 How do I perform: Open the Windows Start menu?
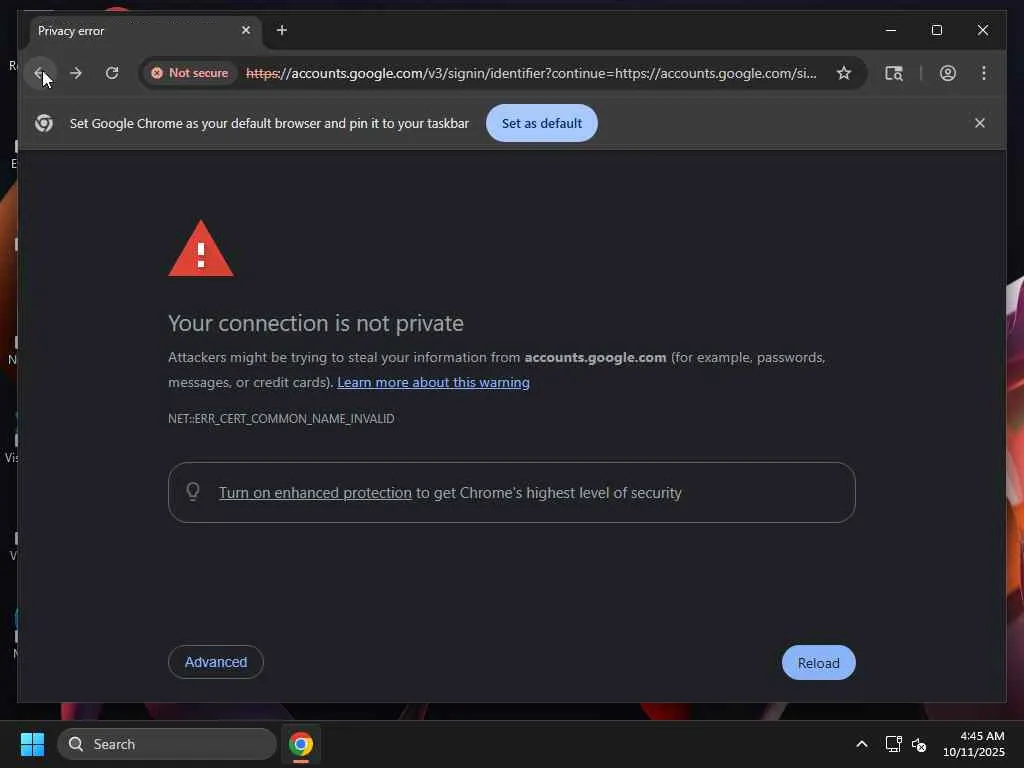(32, 744)
